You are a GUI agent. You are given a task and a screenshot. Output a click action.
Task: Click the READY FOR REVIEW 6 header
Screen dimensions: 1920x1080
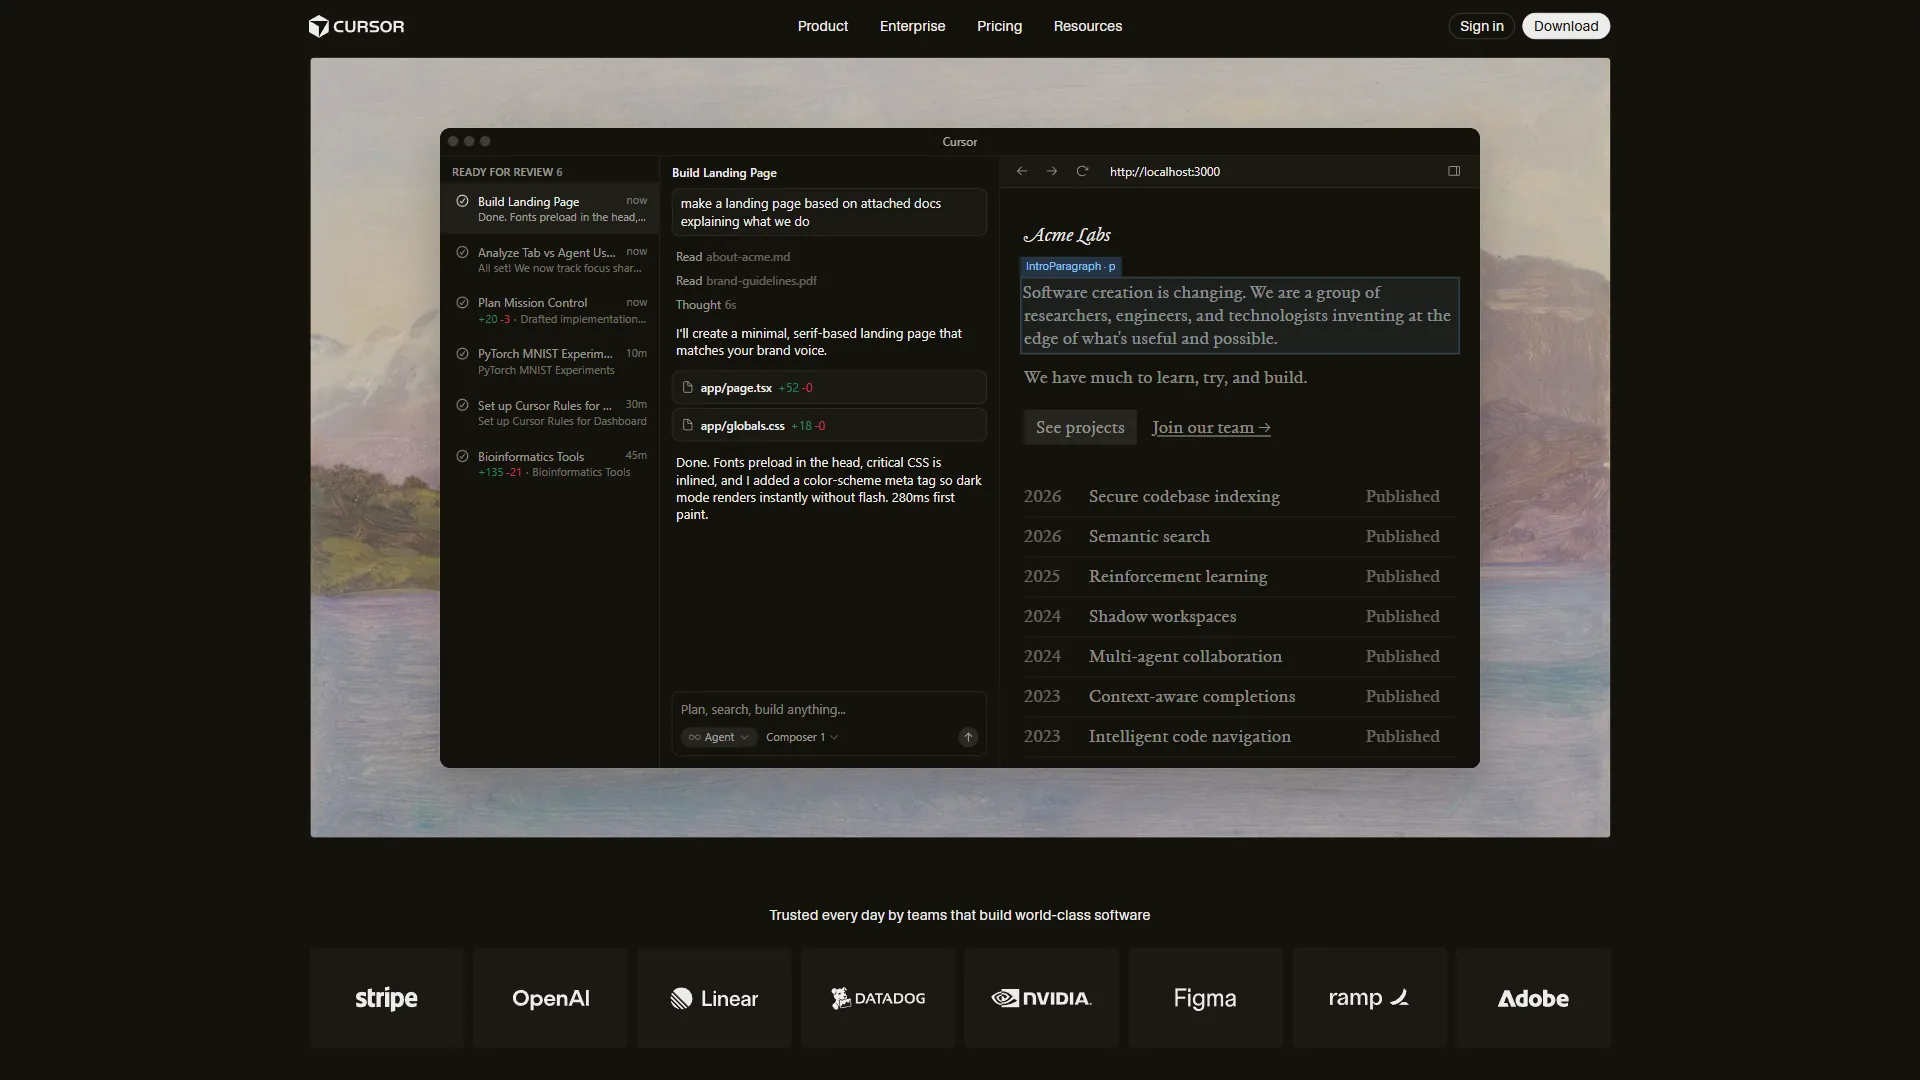(x=507, y=172)
